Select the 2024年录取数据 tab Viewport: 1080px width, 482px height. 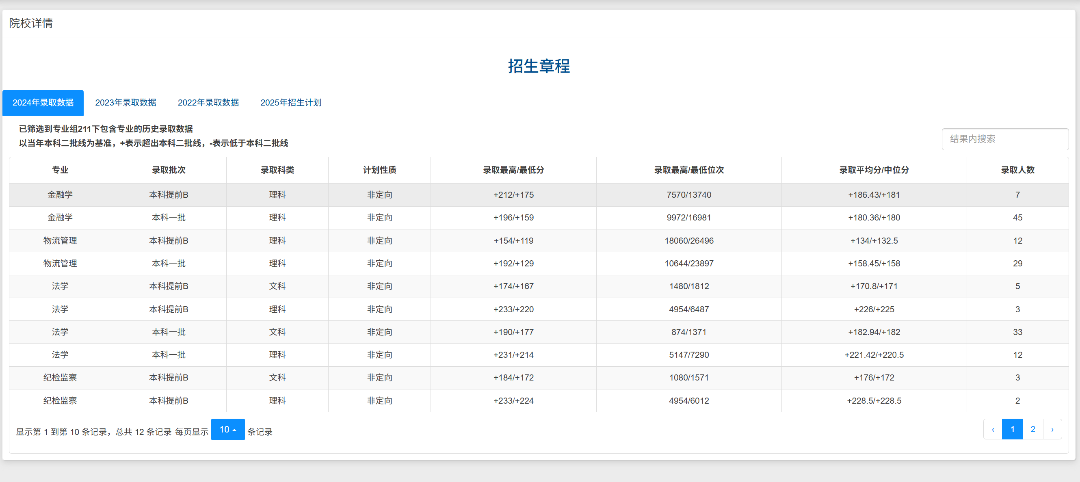point(43,103)
